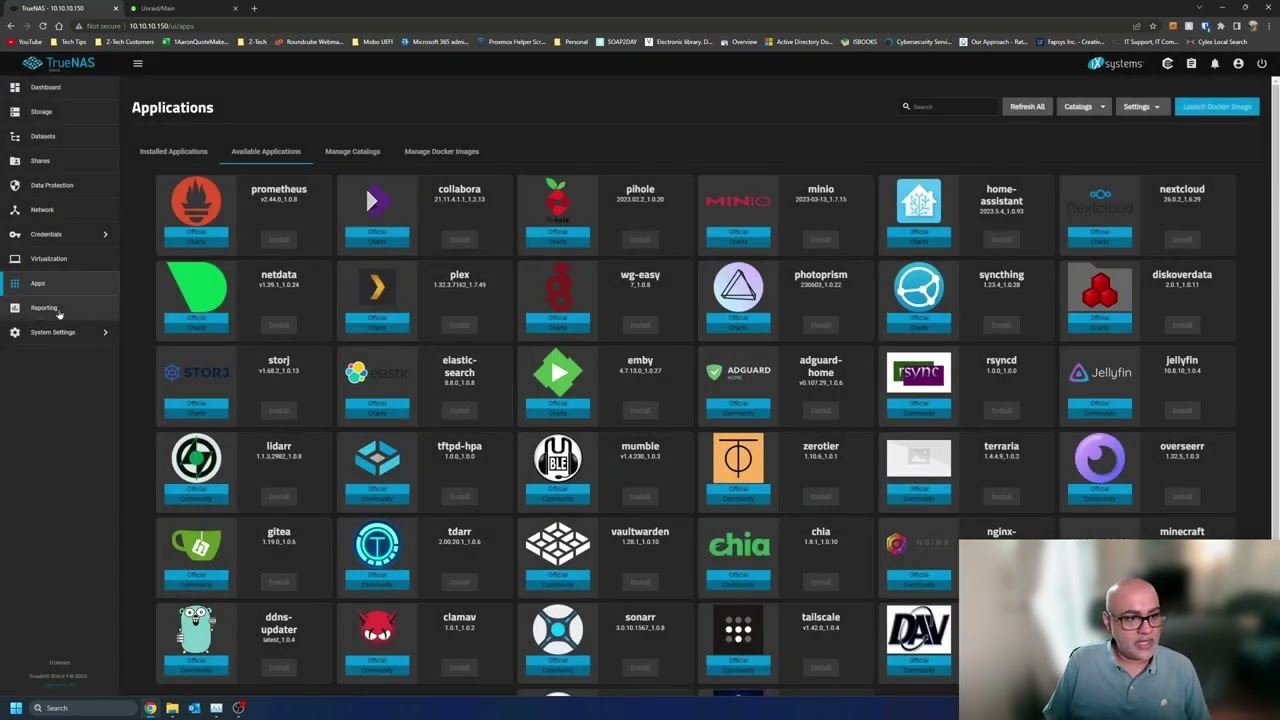Click the power icon in top bar
Image resolution: width=1280 pixels, height=720 pixels.
tap(1262, 64)
